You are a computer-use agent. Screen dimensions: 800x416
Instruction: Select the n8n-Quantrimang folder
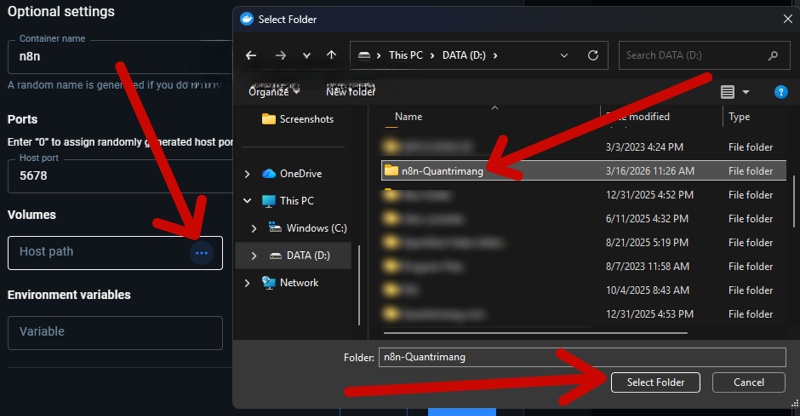583,170
